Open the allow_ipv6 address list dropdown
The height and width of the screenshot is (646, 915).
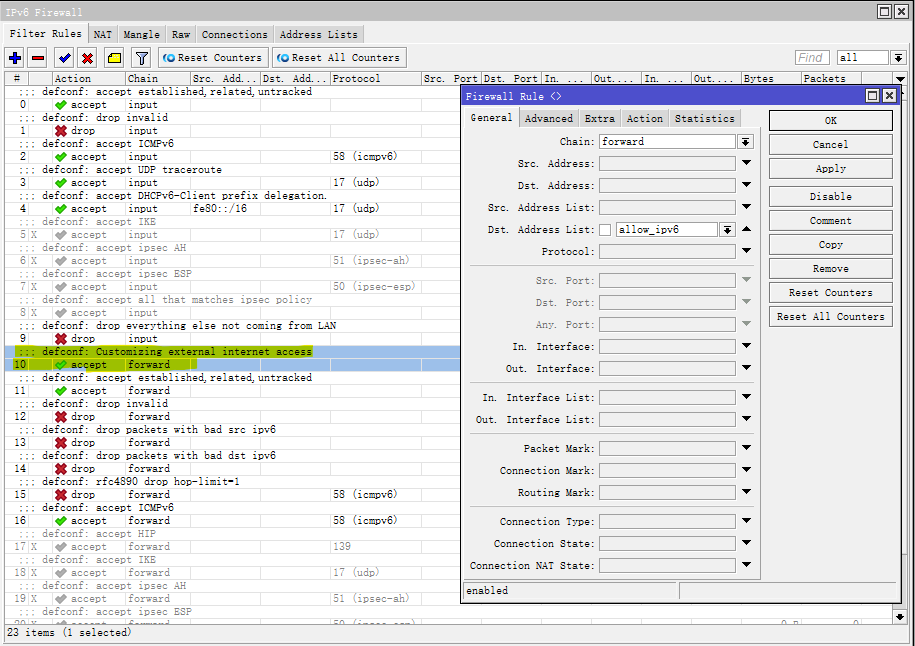727,230
